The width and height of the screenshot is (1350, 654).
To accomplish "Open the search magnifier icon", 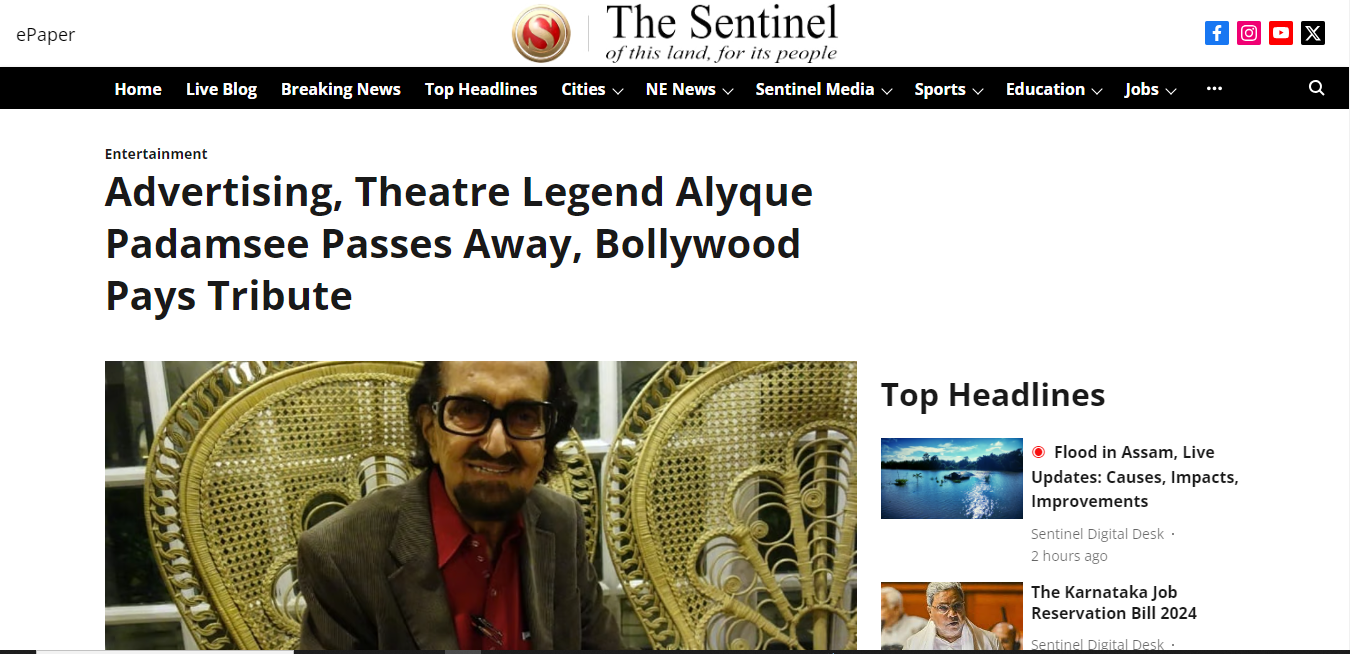I will (1316, 88).
